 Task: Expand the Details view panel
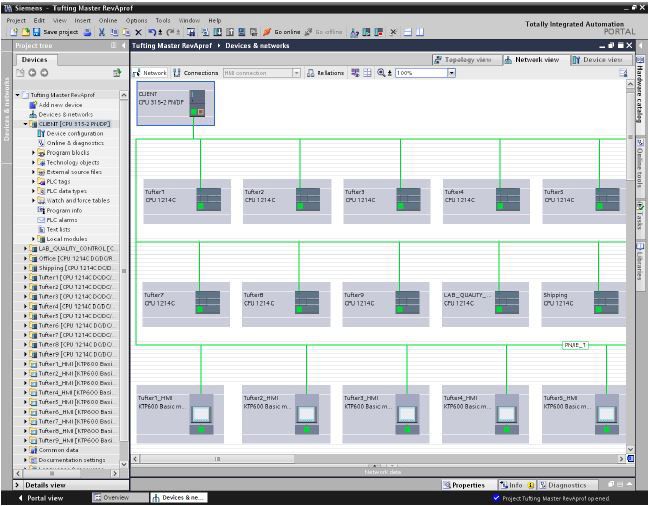(x=17, y=485)
